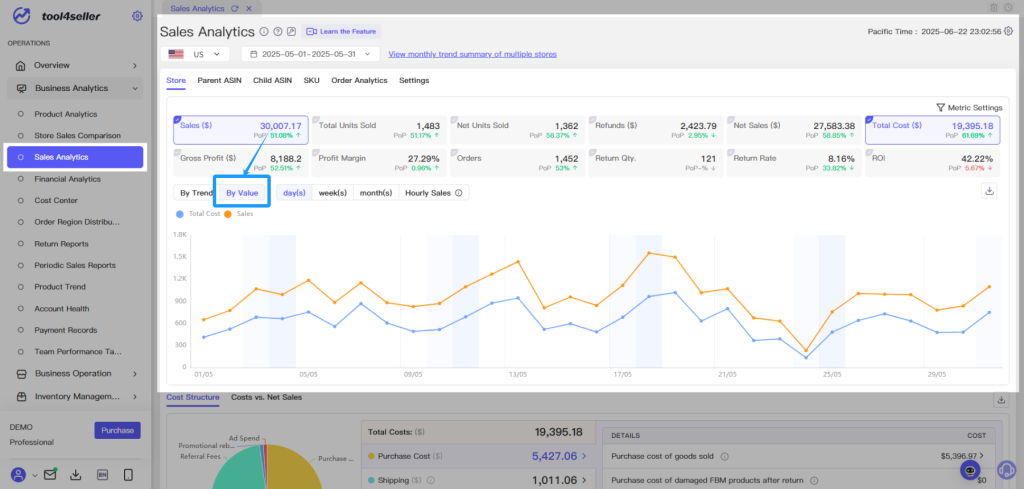Click the Purchase button
1024x489 pixels.
pos(118,430)
